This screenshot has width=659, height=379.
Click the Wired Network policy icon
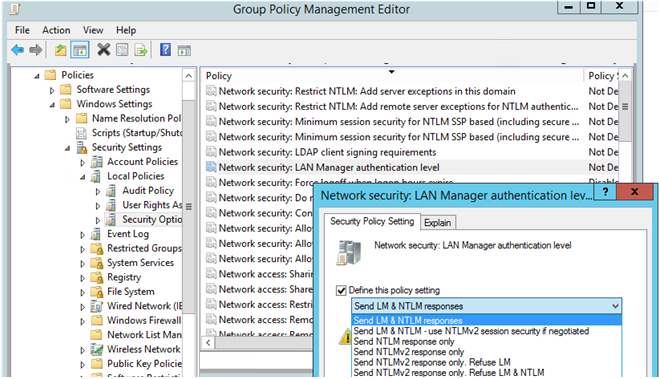pyautogui.click(x=97, y=306)
